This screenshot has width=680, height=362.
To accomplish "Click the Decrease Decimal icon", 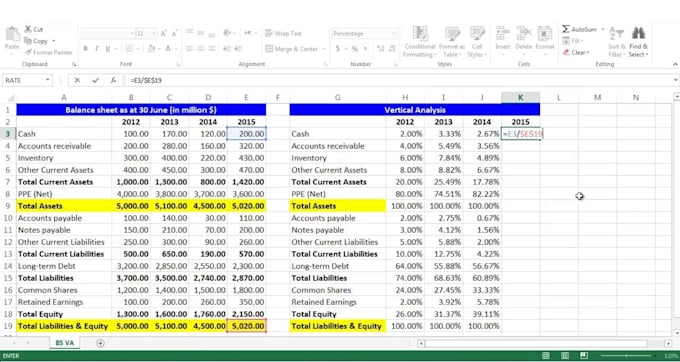I will pos(392,49).
